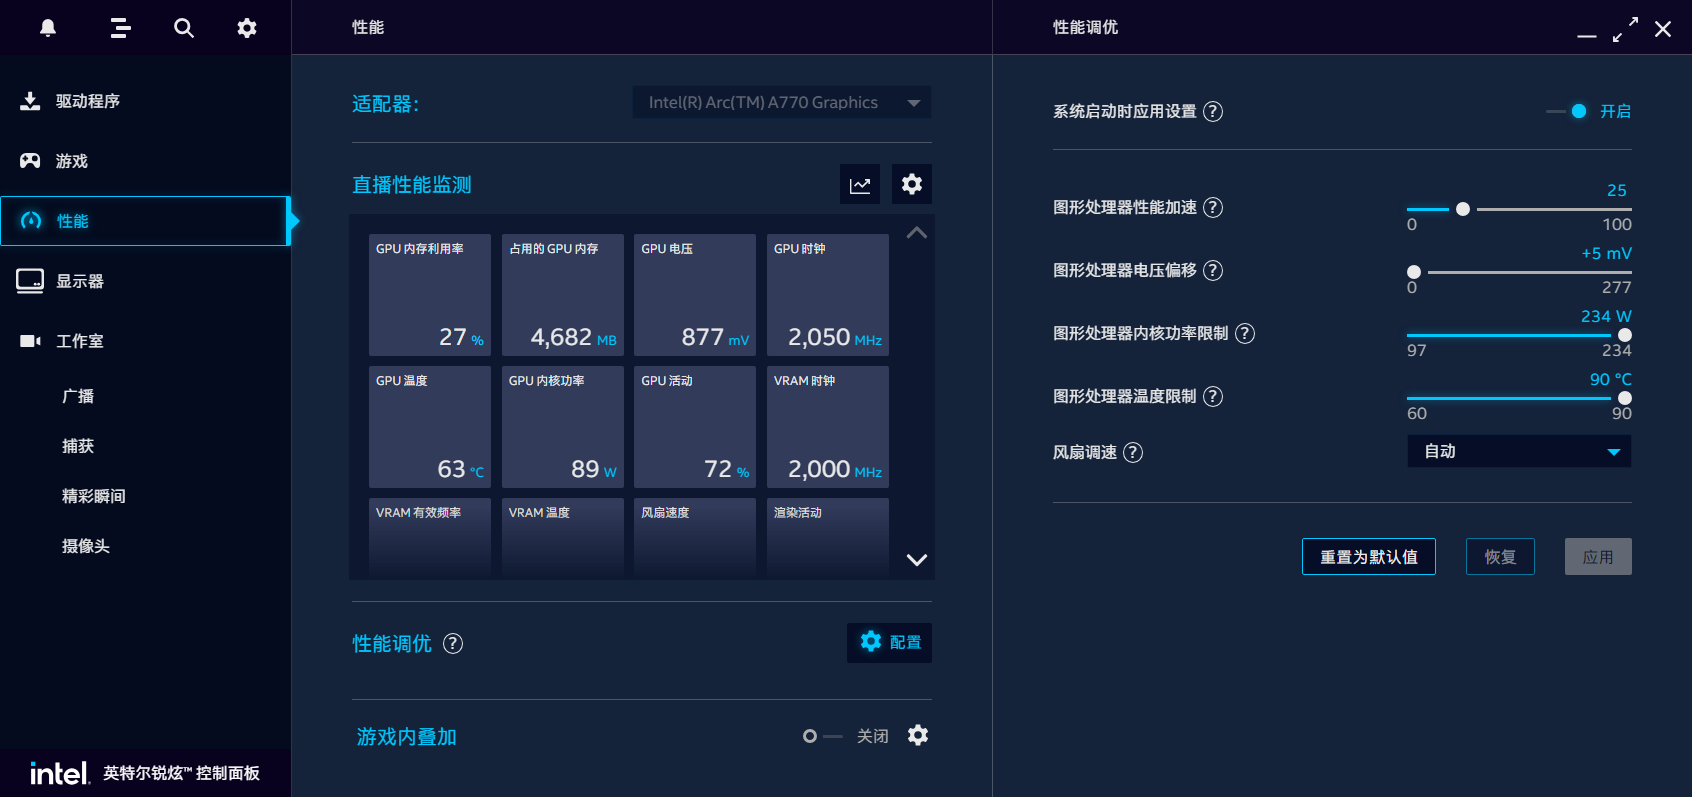The image size is (1692, 797).
Task: Select the VRAM 时钟 tile
Action: point(828,427)
